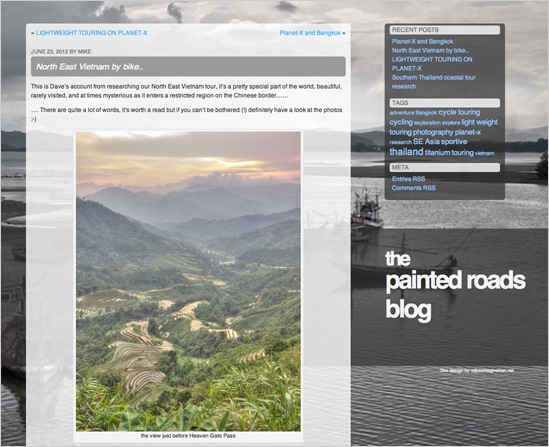Click the painted roads blog logo

click(455, 285)
